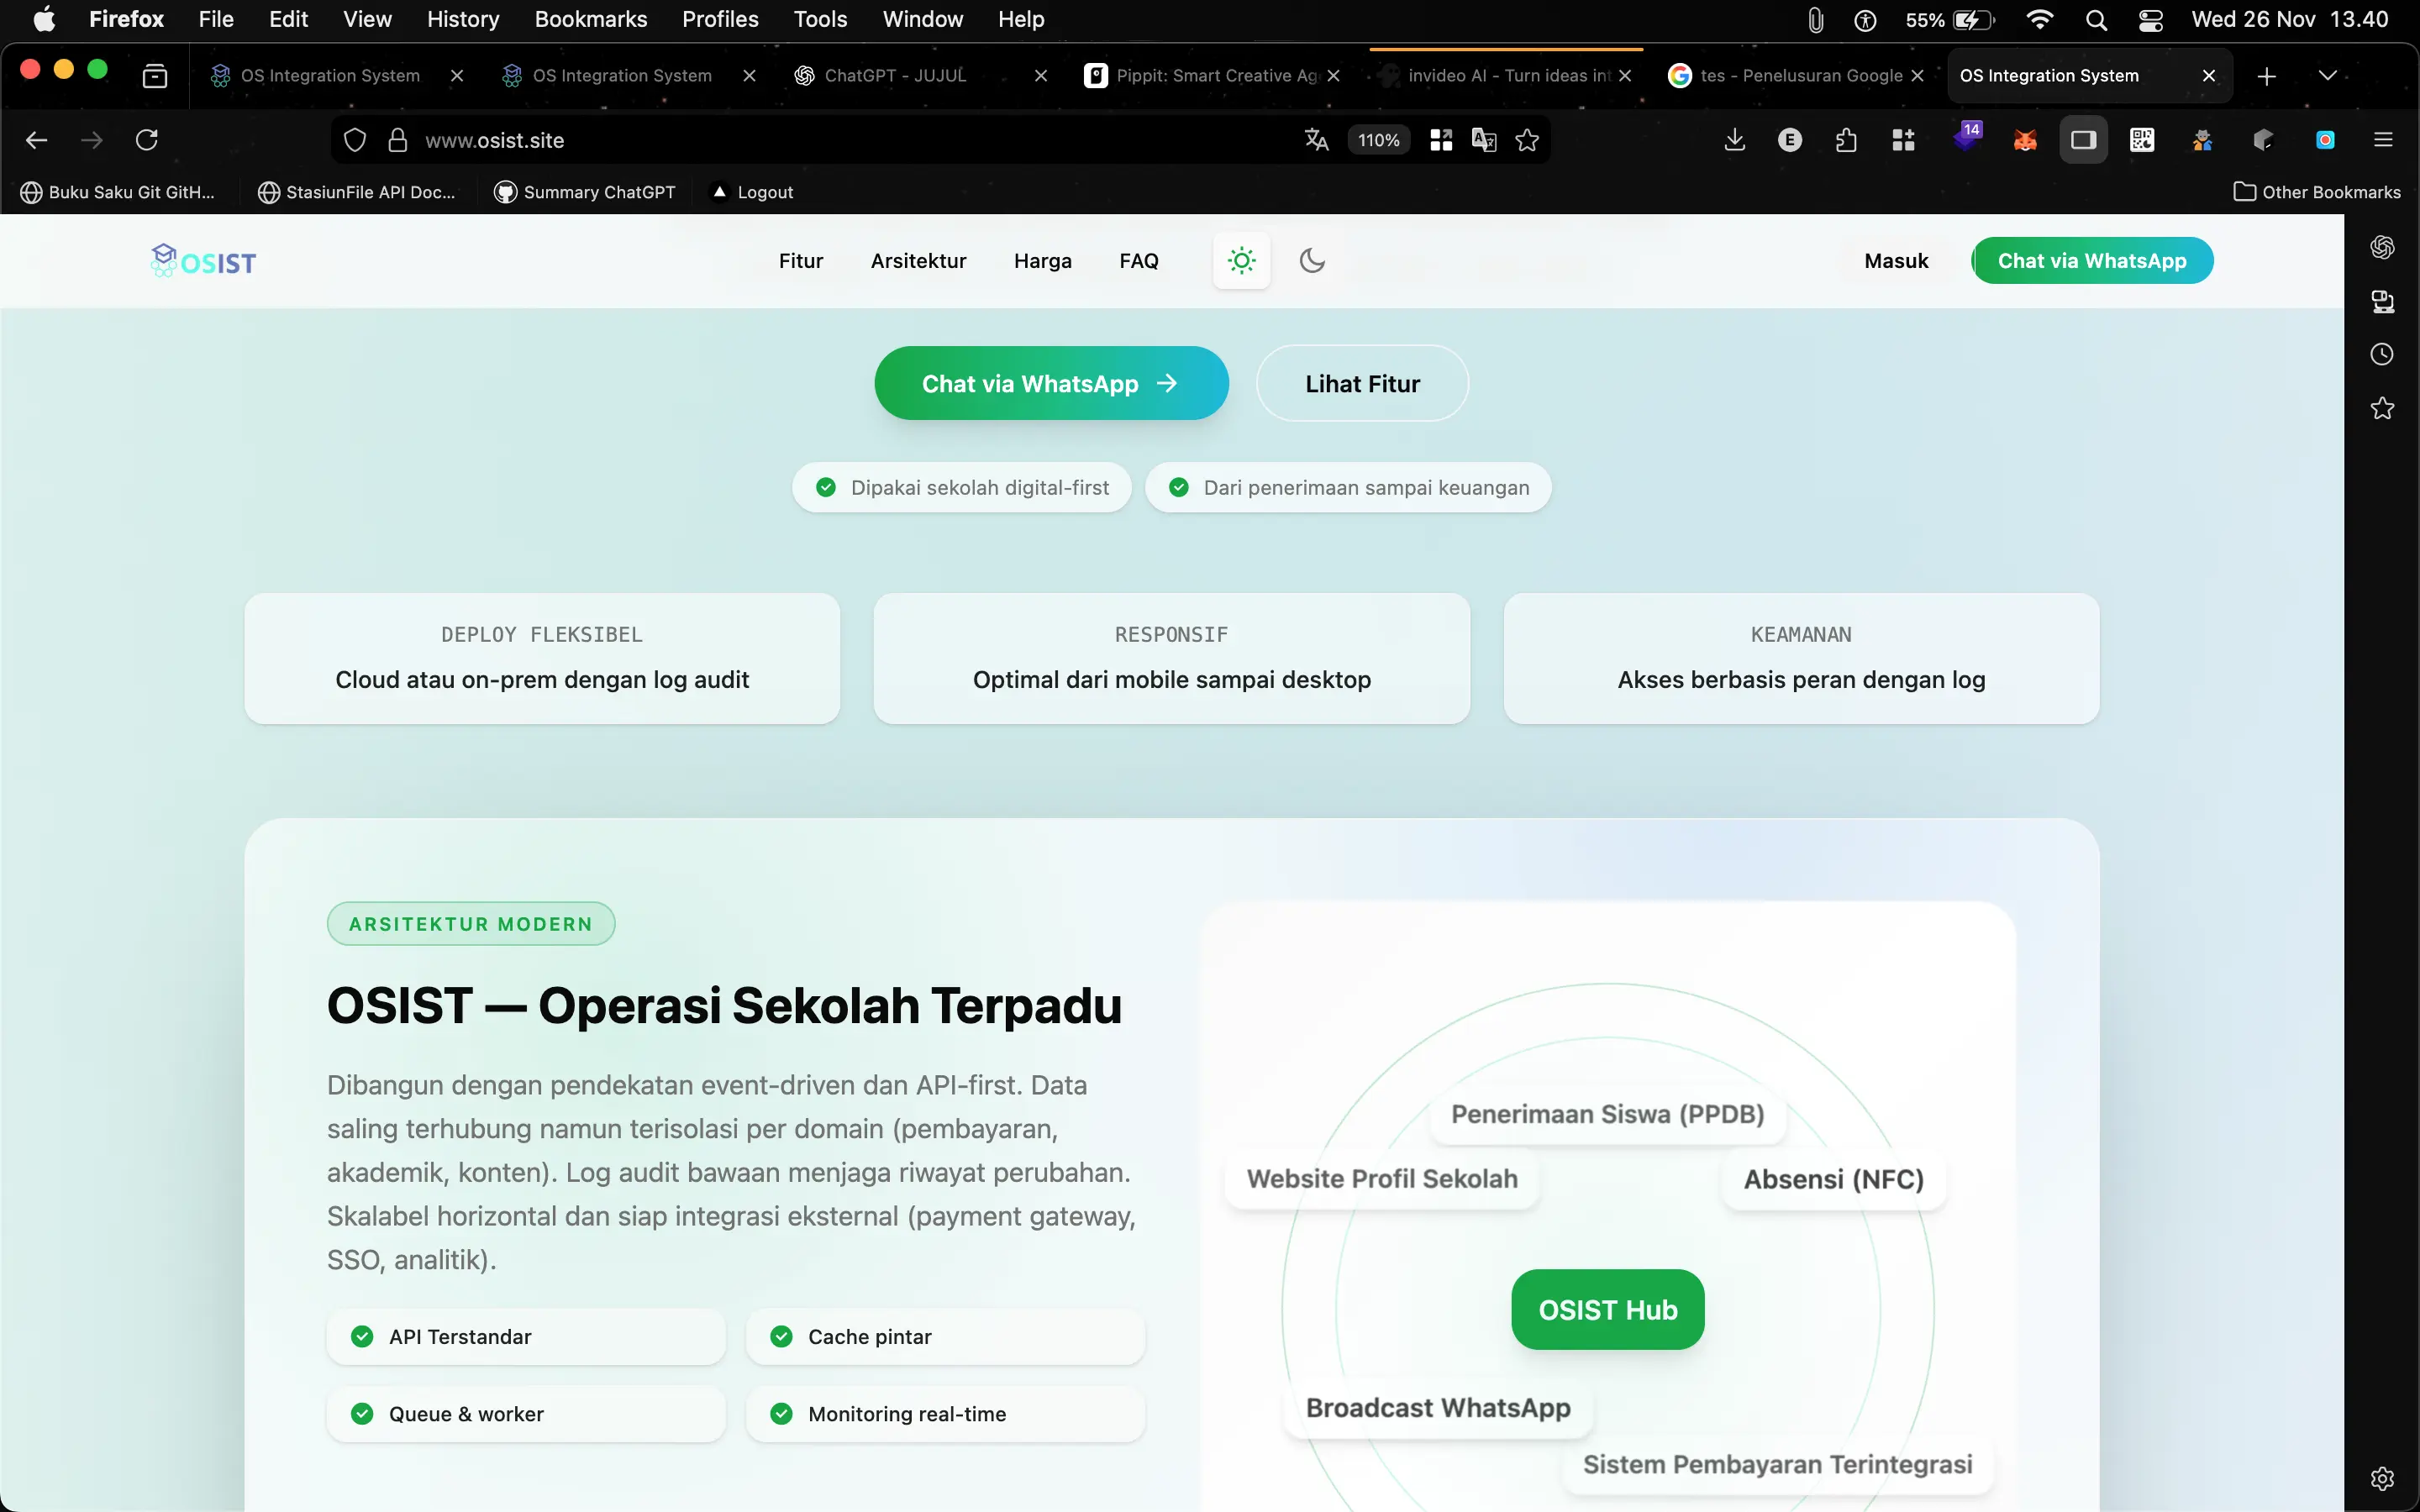Open the History menu in the menu bar
Screen dimensions: 2420x1512
(462, 19)
